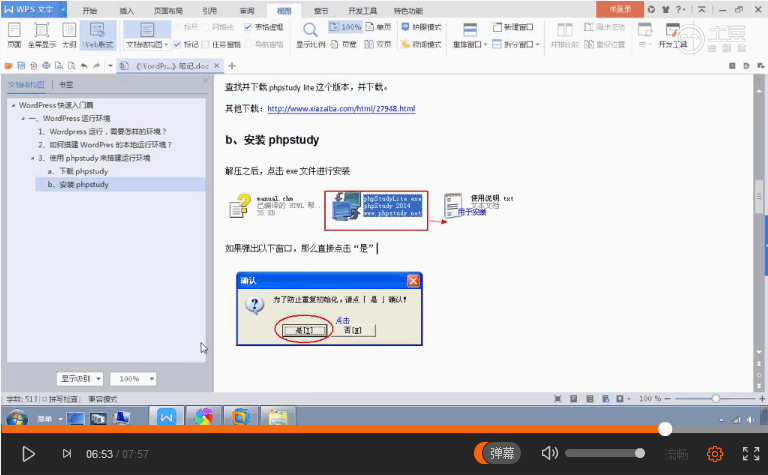Click the open folder icon in quick toolbar
This screenshot has width=768, height=475.
[8, 66]
